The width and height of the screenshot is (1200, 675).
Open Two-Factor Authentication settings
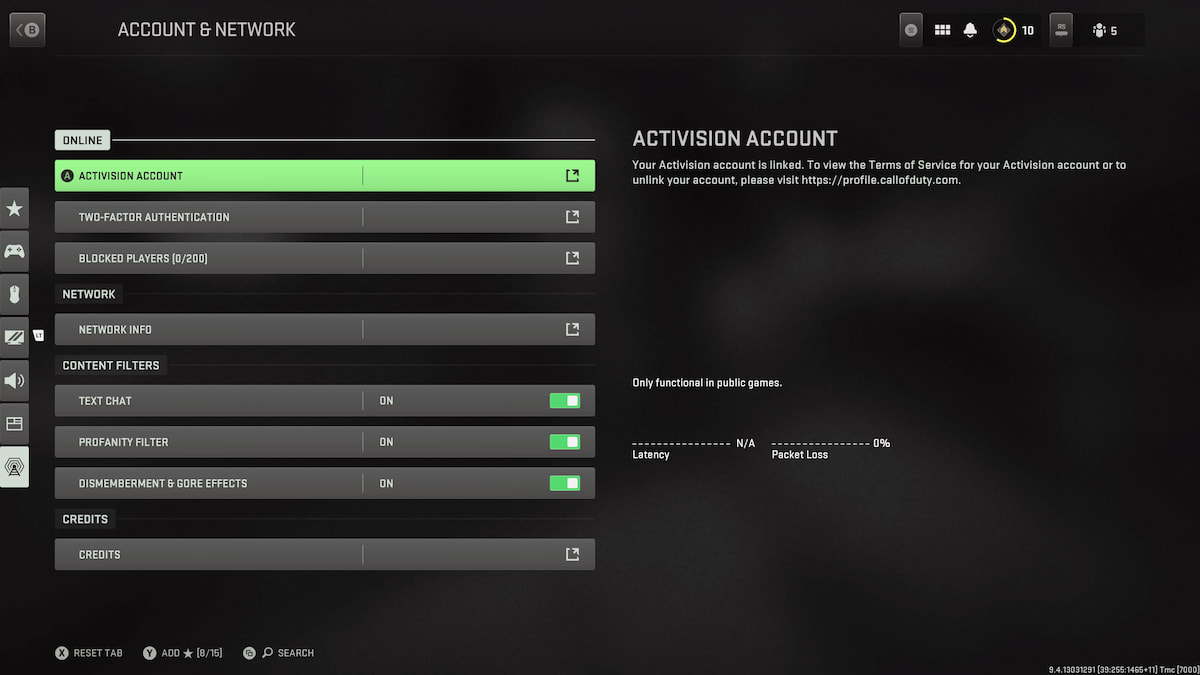tap(325, 216)
